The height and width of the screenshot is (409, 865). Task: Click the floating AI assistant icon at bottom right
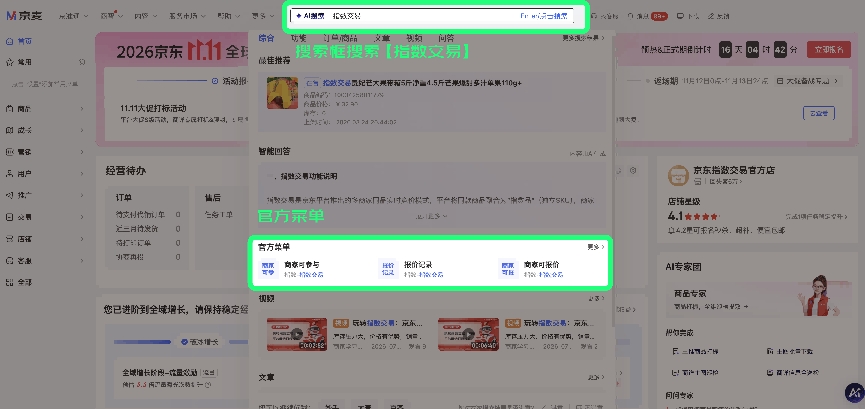855,392
